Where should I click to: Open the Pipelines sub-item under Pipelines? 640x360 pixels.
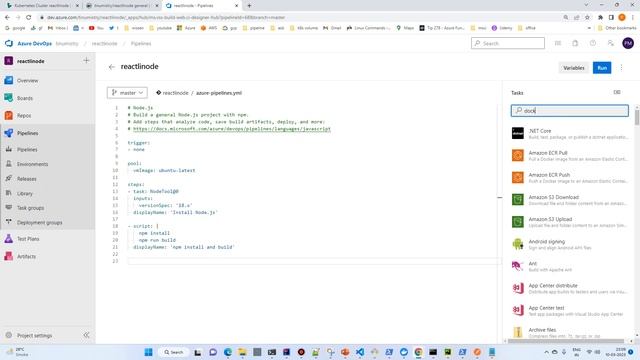click(27, 149)
